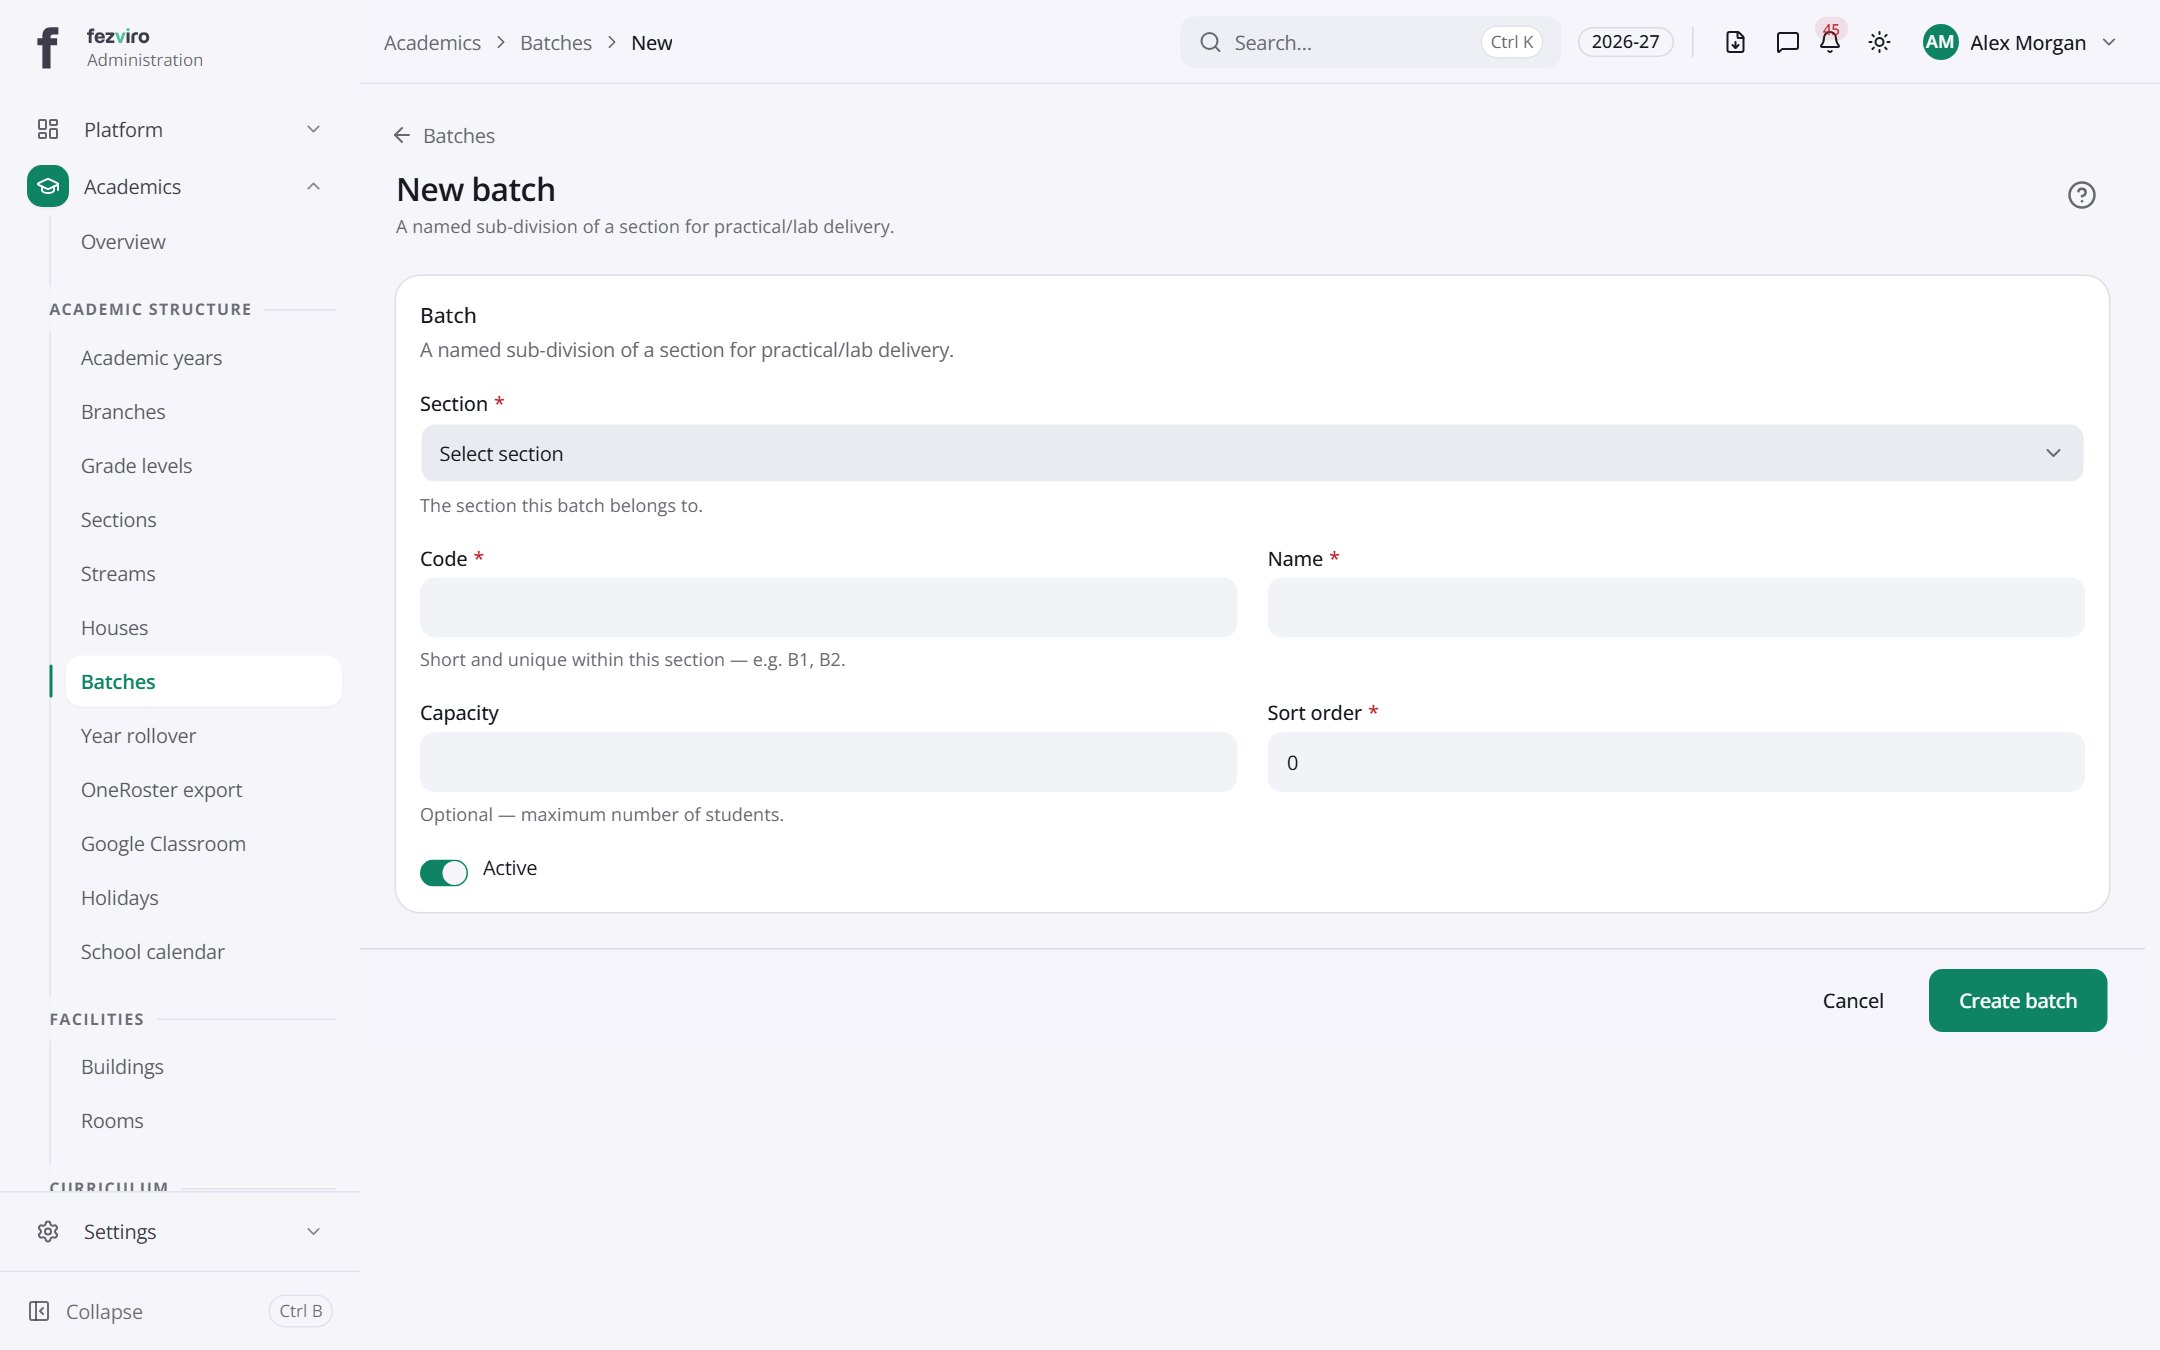Image resolution: width=2160 pixels, height=1350 pixels.
Task: Click Collapse sidebar button
Action: (180, 1311)
